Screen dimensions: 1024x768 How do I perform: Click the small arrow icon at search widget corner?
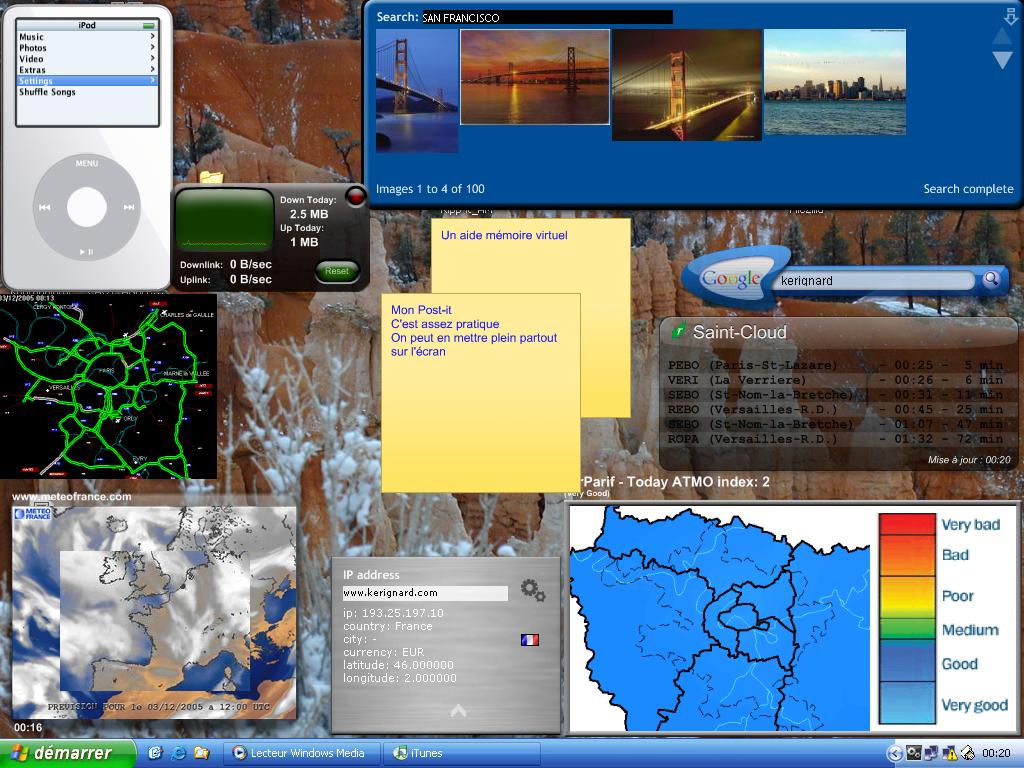pyautogui.click(x=1010, y=17)
